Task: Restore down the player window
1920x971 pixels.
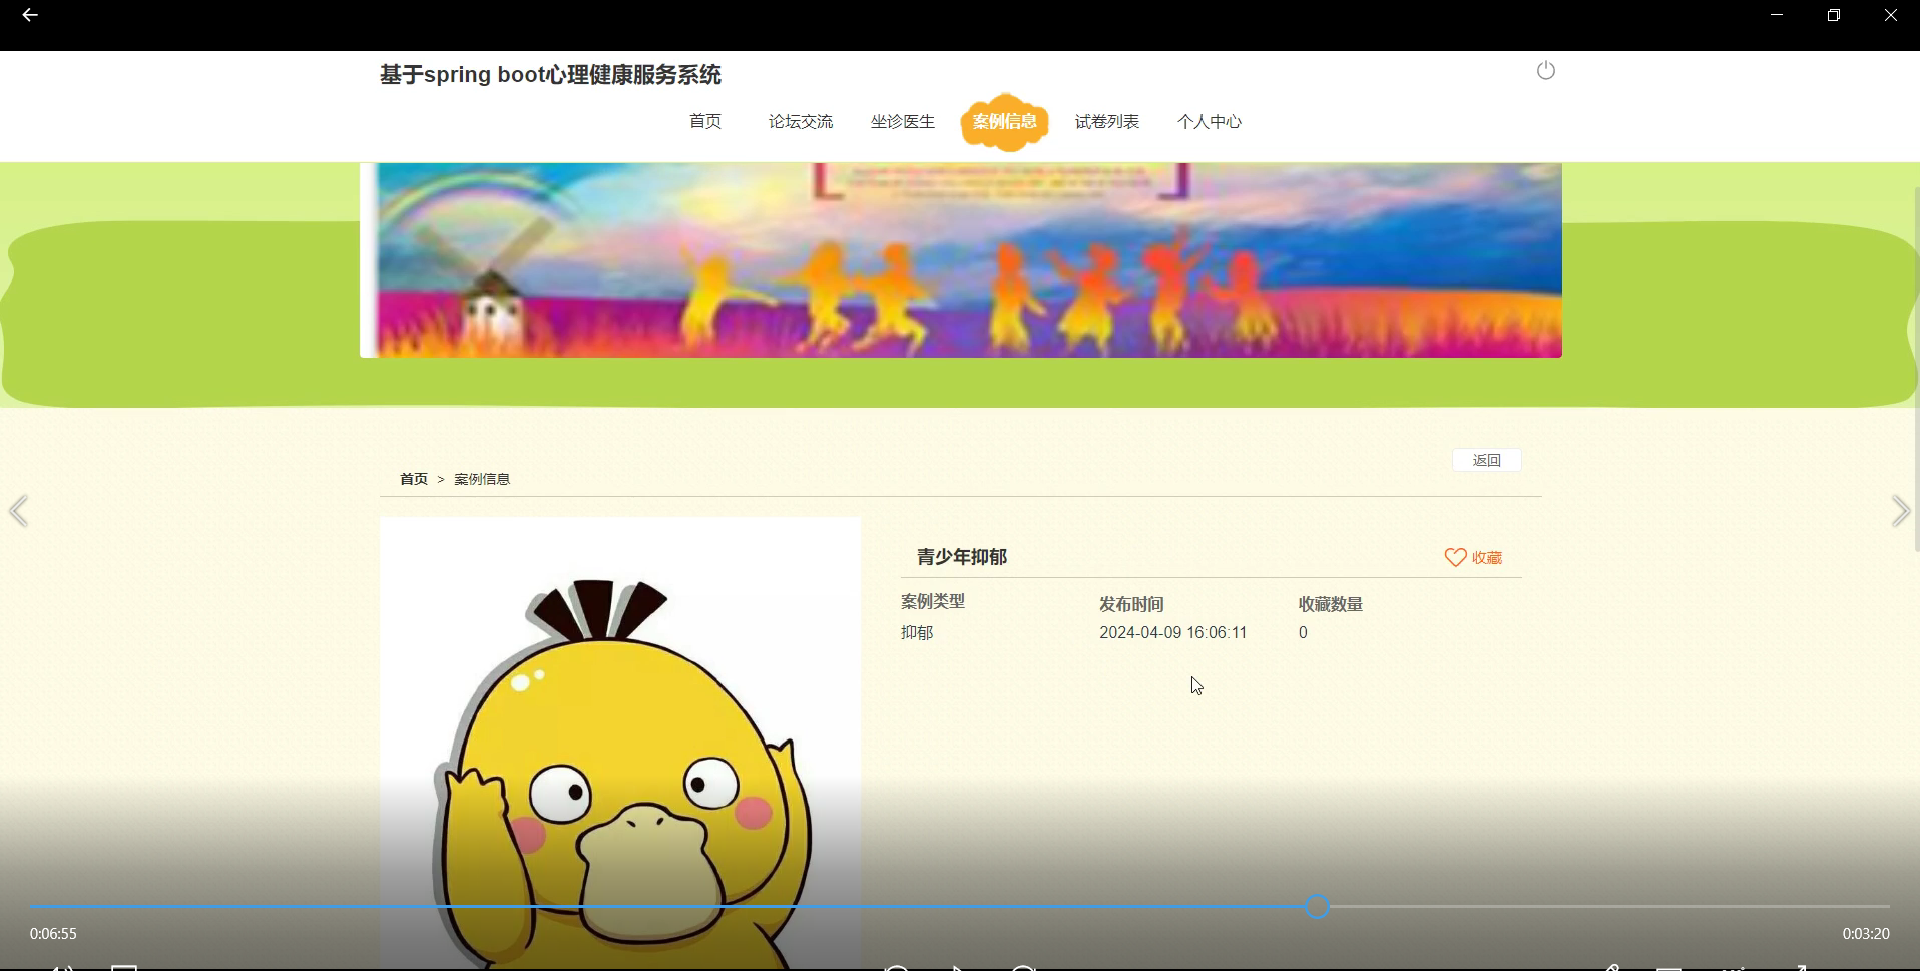Action: tap(1834, 15)
